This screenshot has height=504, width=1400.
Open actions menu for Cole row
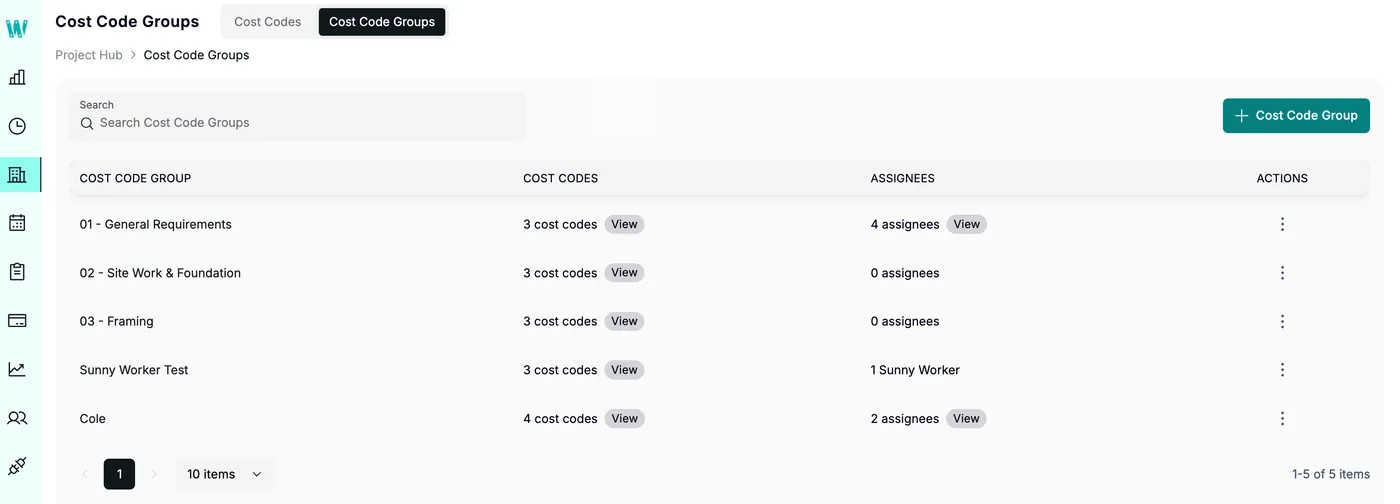click(x=1282, y=419)
